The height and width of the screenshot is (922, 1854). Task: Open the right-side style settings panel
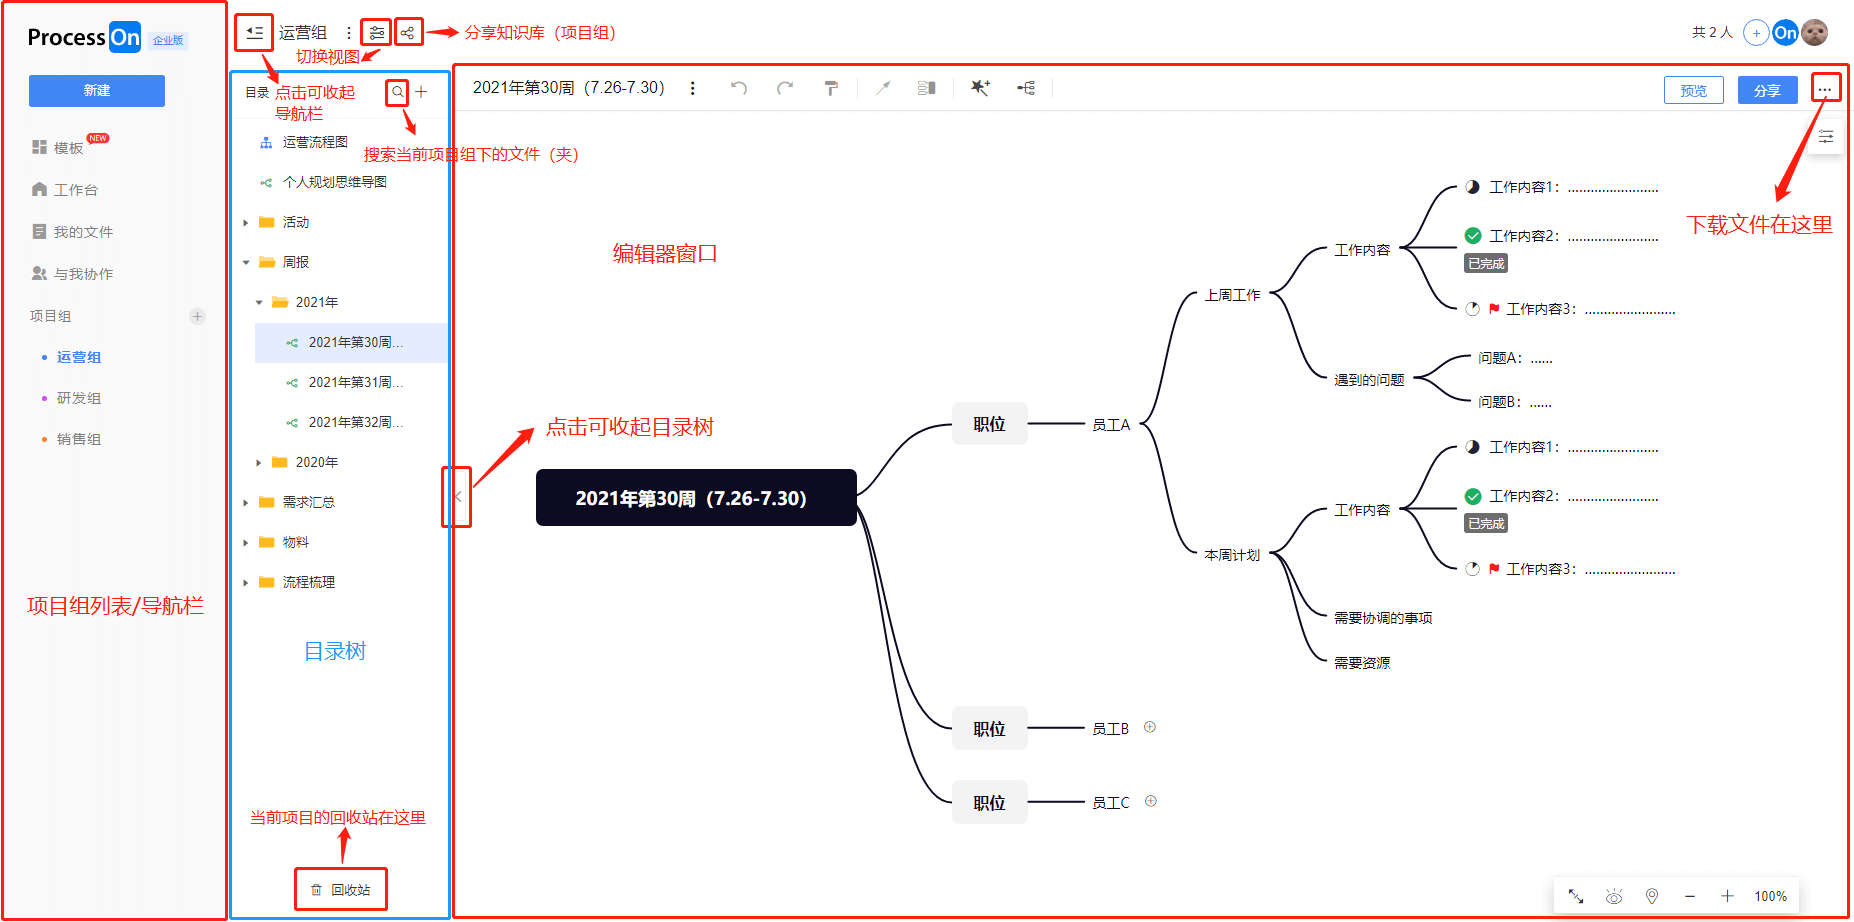click(1826, 136)
